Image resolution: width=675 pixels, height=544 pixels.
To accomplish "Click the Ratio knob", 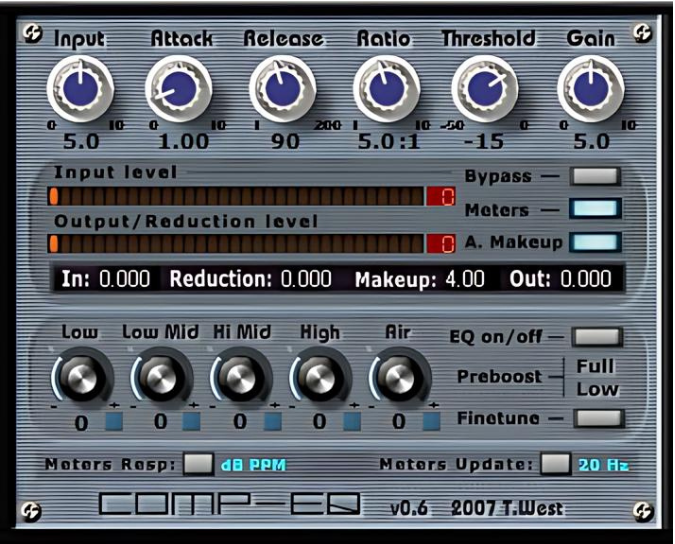I will coord(387,89).
